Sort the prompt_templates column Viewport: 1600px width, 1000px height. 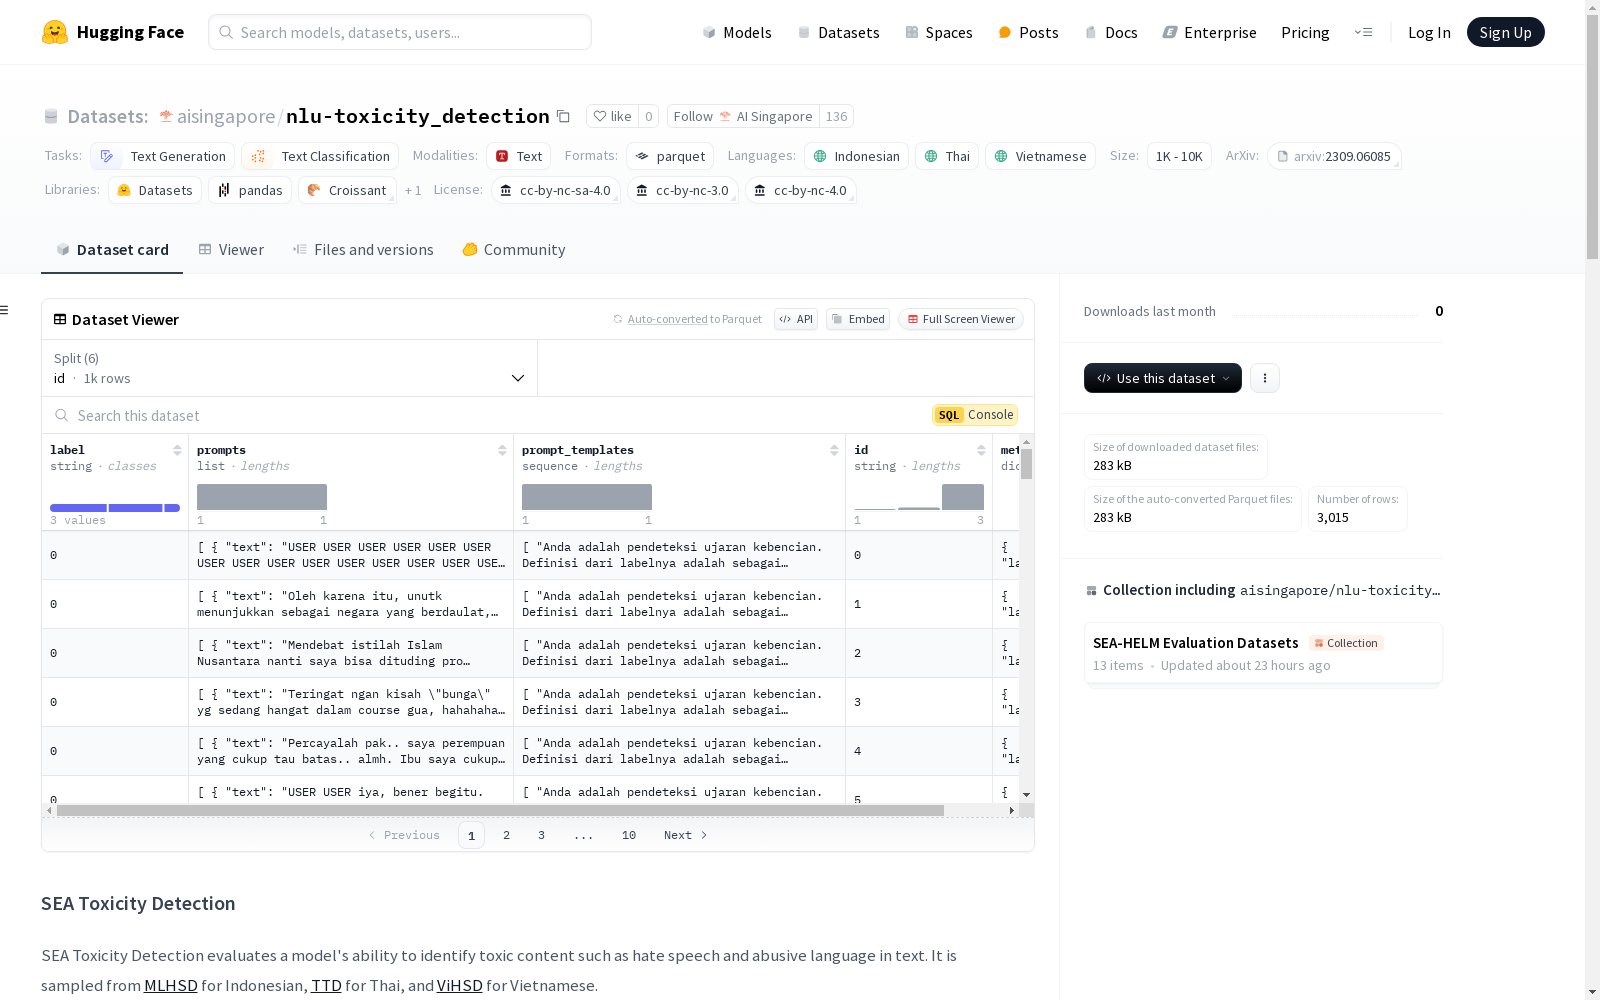click(834, 450)
